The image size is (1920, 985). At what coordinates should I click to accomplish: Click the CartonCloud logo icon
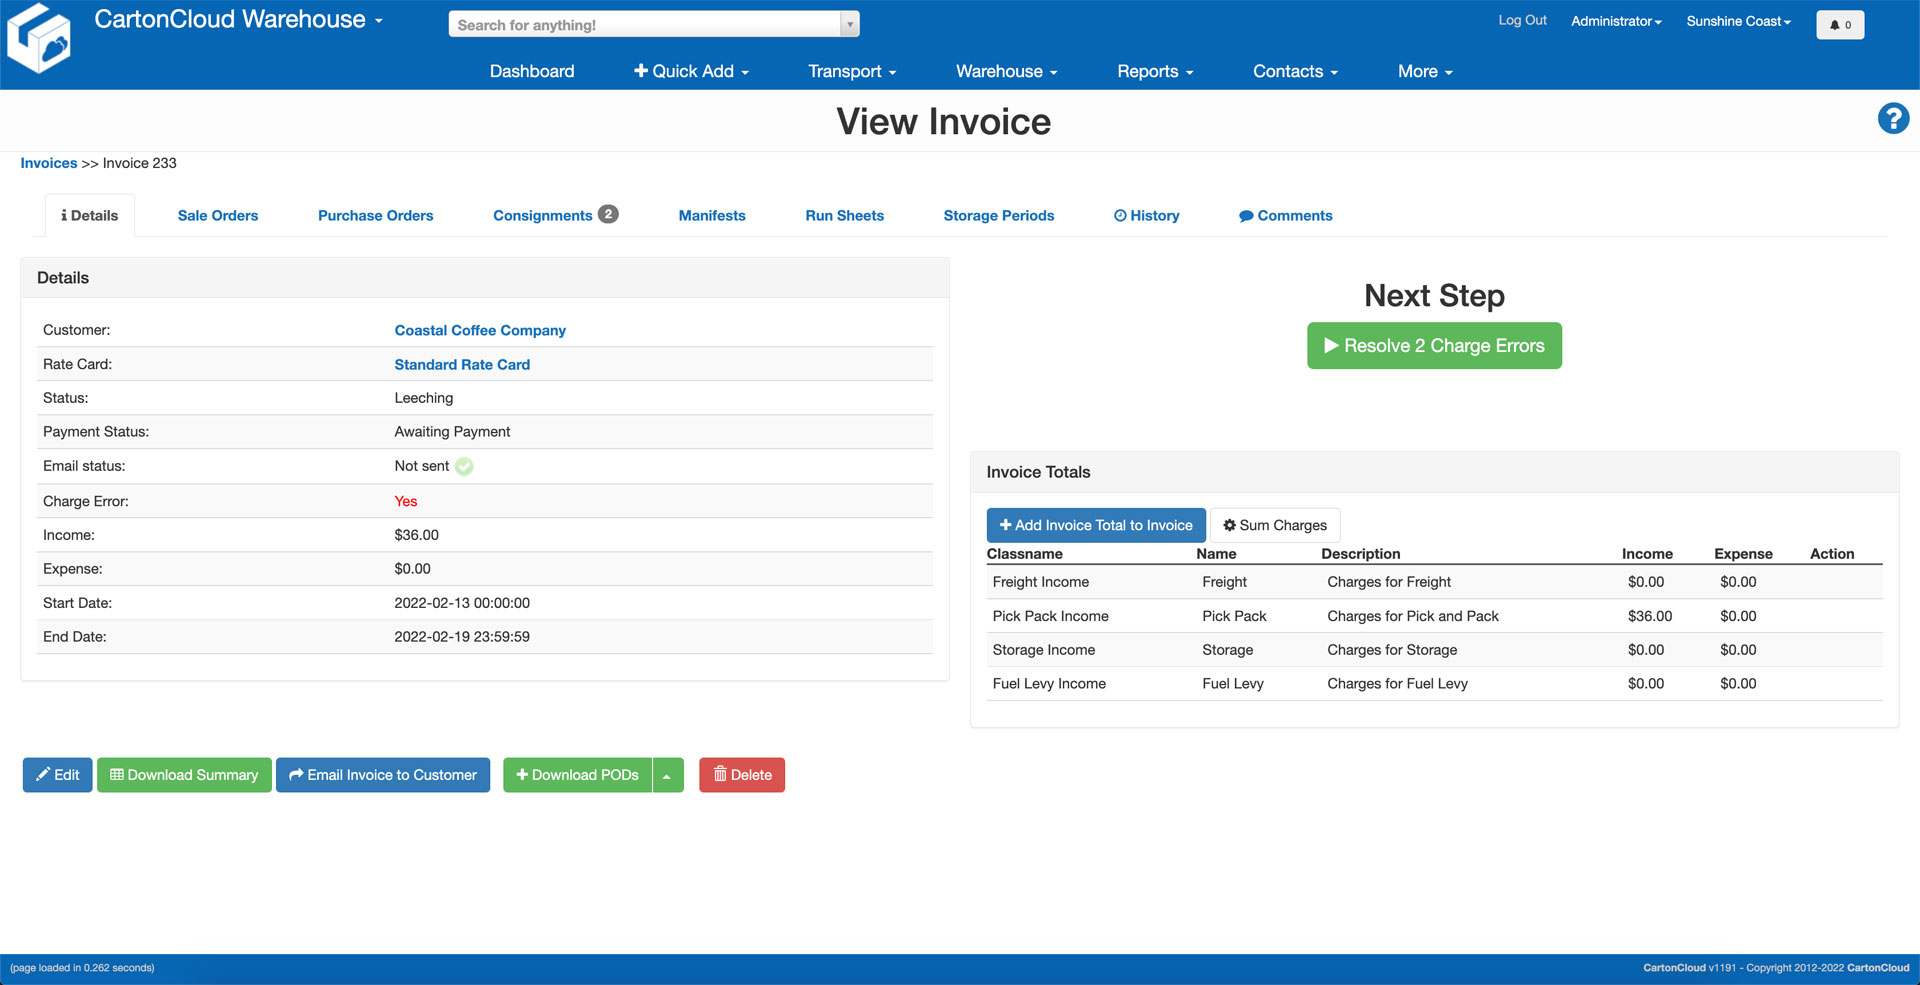pos(40,38)
